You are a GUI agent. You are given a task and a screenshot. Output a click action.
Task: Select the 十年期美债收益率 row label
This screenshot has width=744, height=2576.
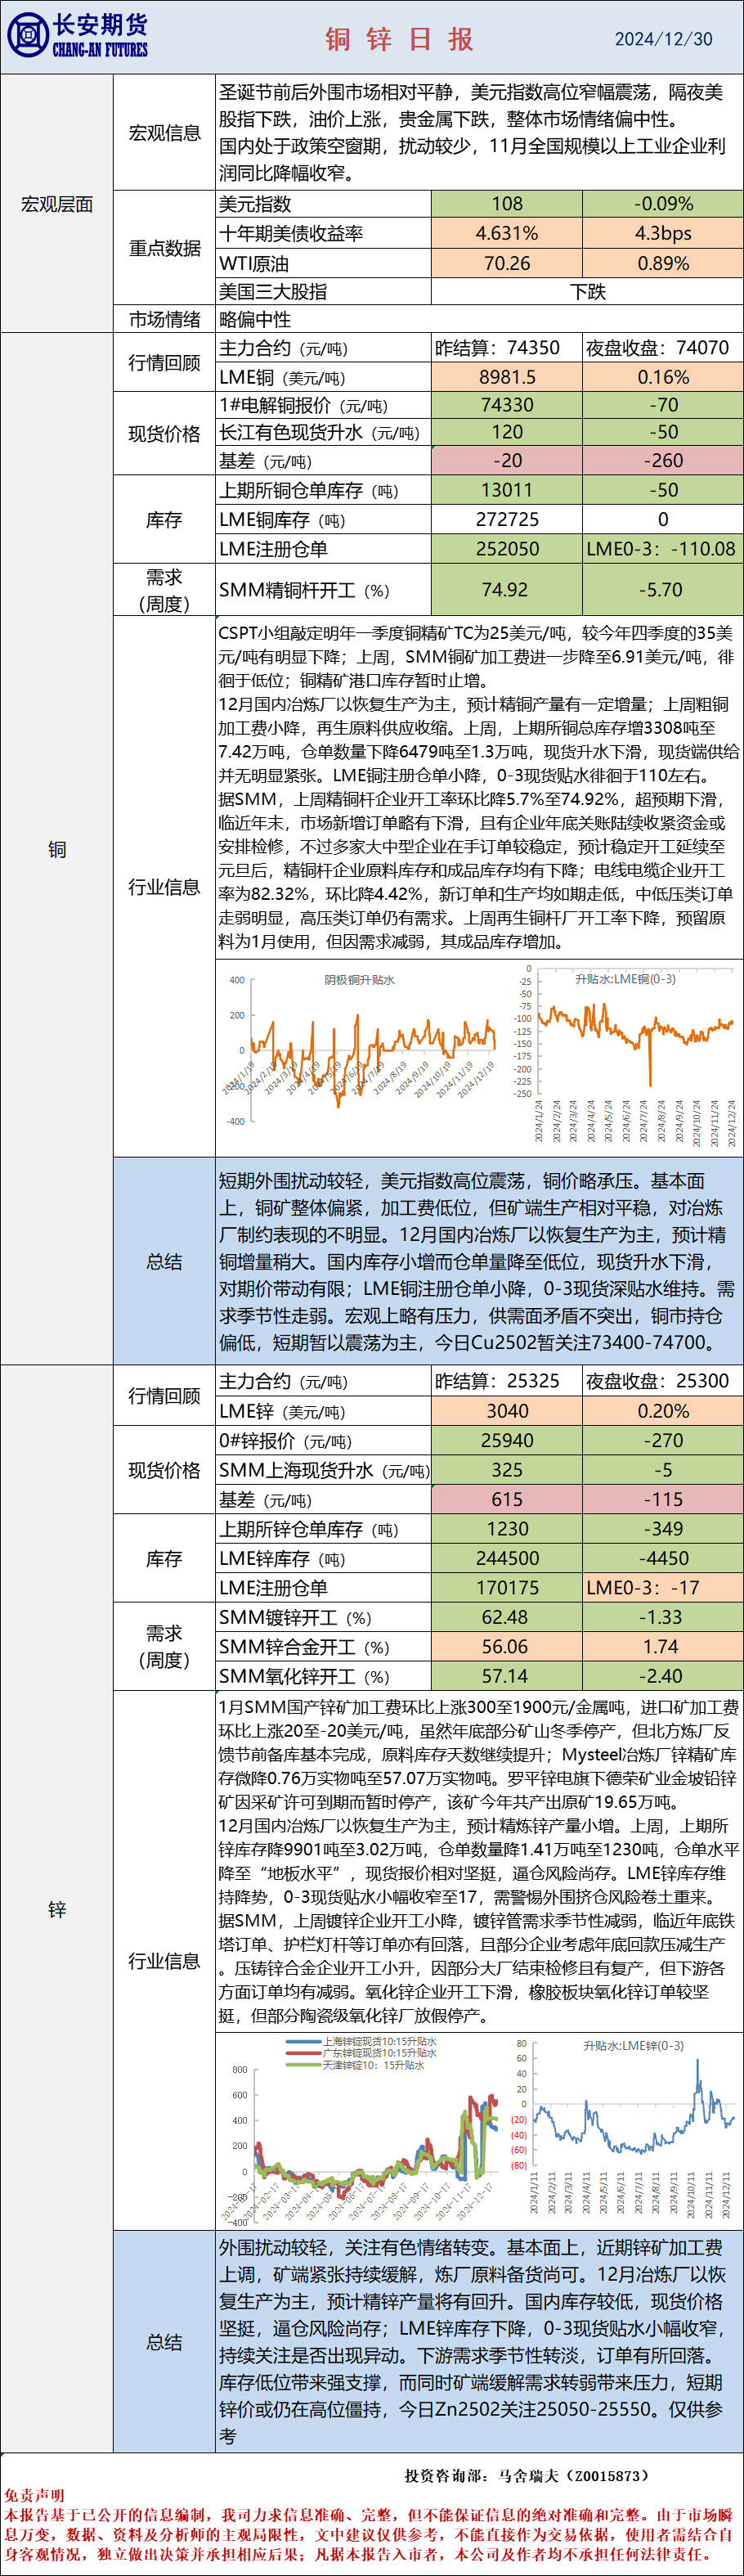(291, 233)
